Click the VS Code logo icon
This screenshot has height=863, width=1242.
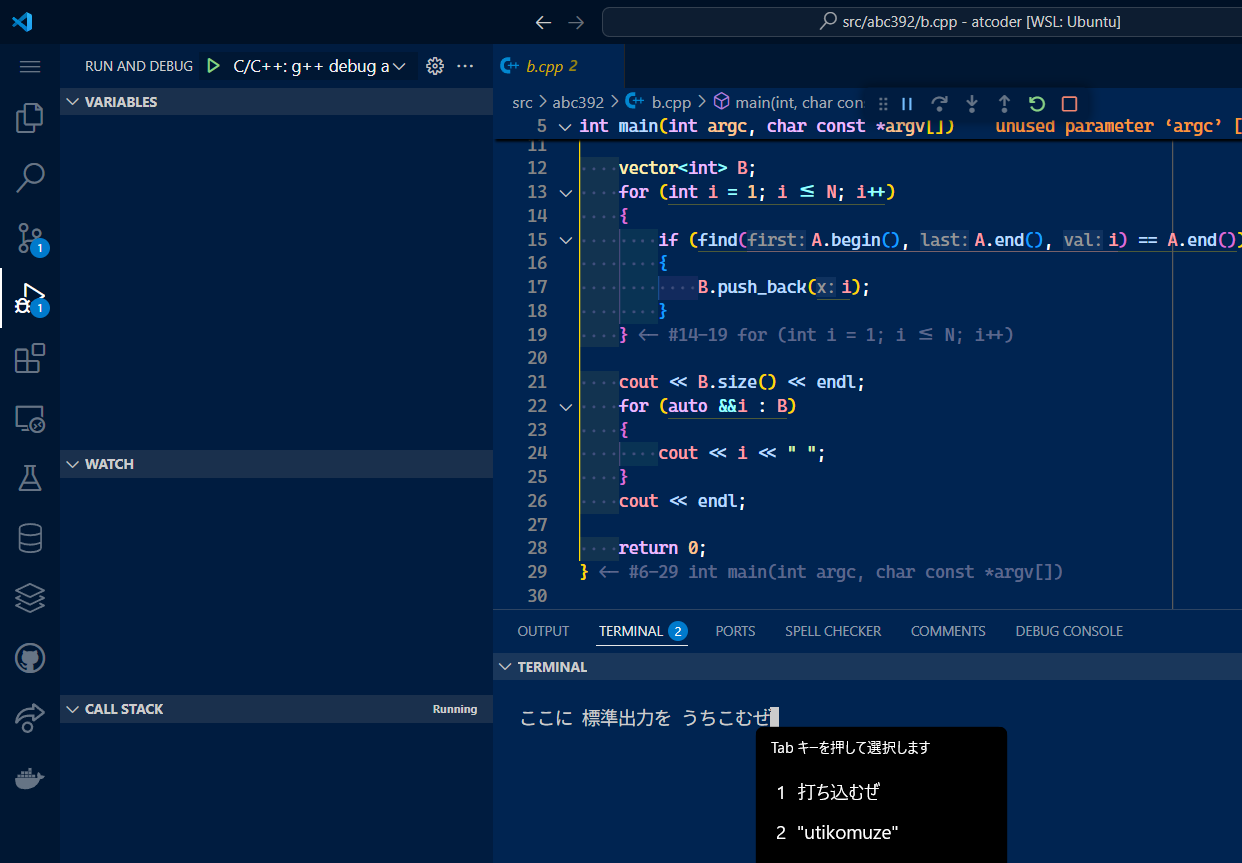point(22,21)
